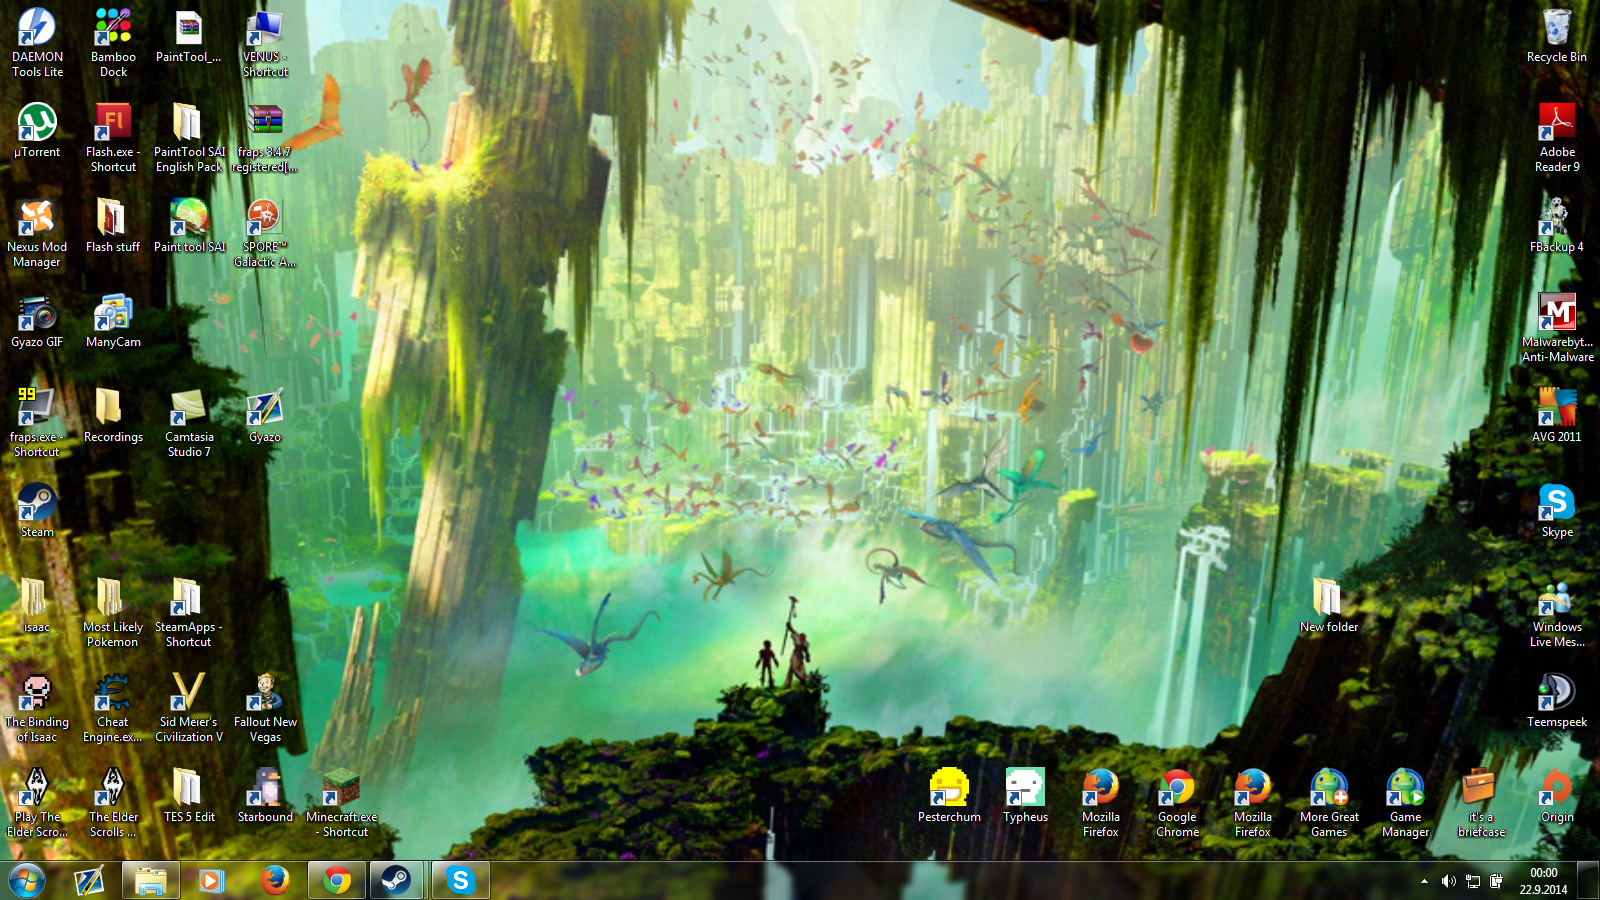This screenshot has height=900, width=1600.
Task: Open Malwarebytes Anti-Malware shortcut
Action: (x=1557, y=329)
